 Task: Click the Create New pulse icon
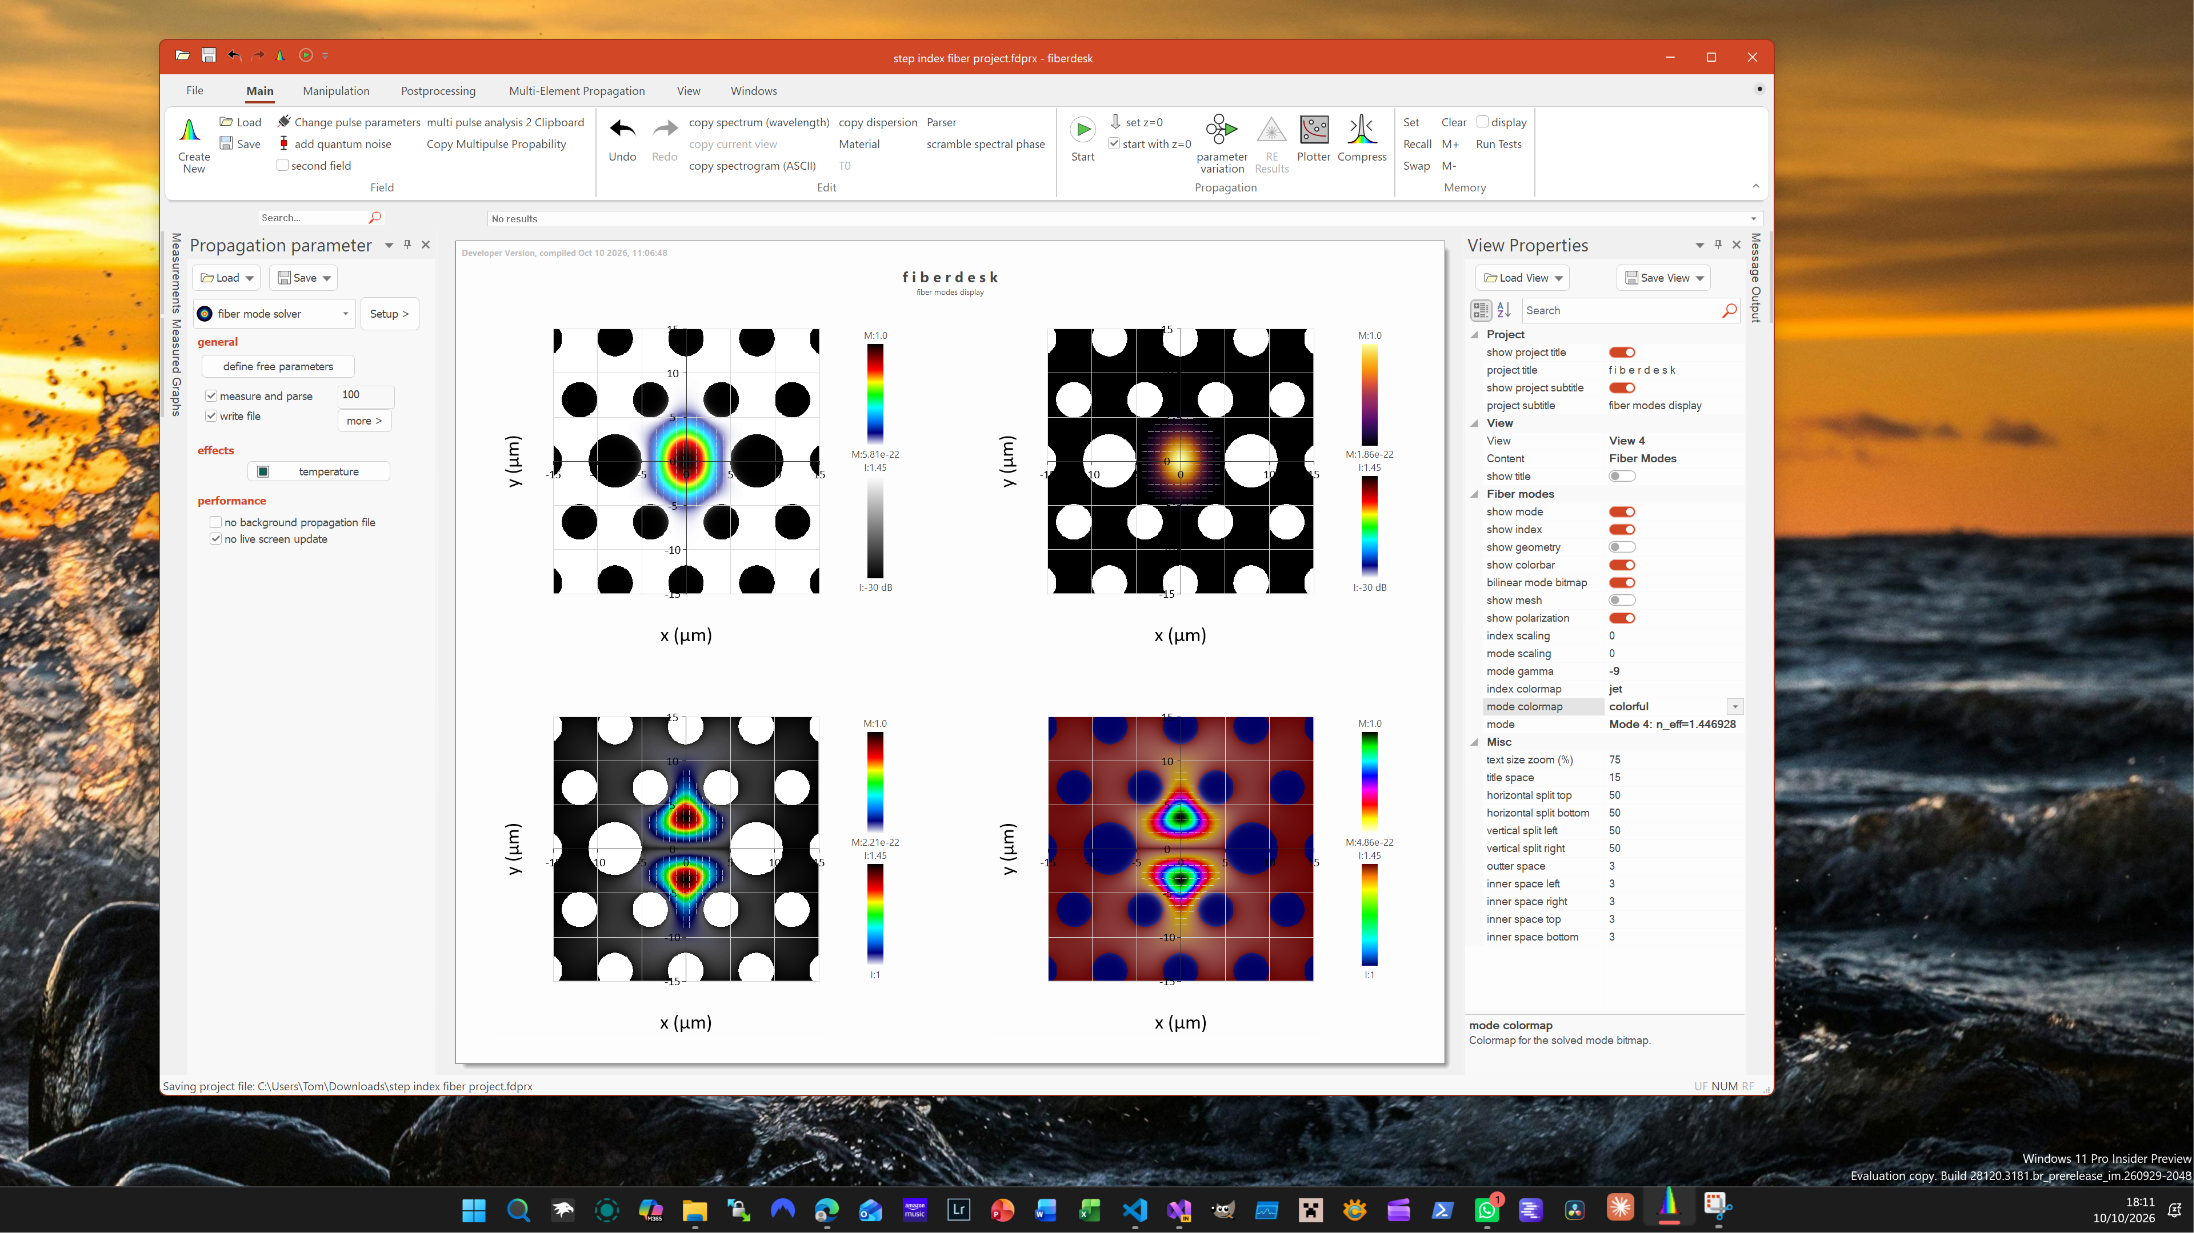pos(189,131)
